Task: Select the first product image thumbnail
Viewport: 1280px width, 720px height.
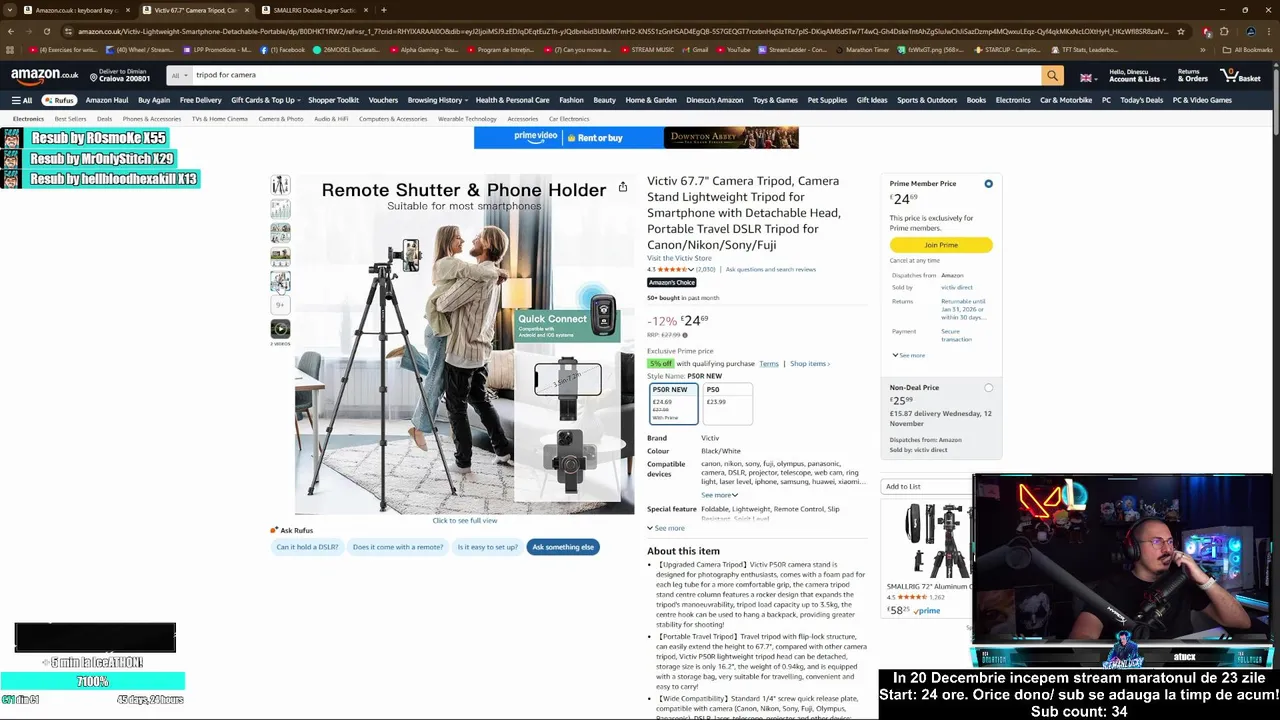Action: pyautogui.click(x=280, y=185)
